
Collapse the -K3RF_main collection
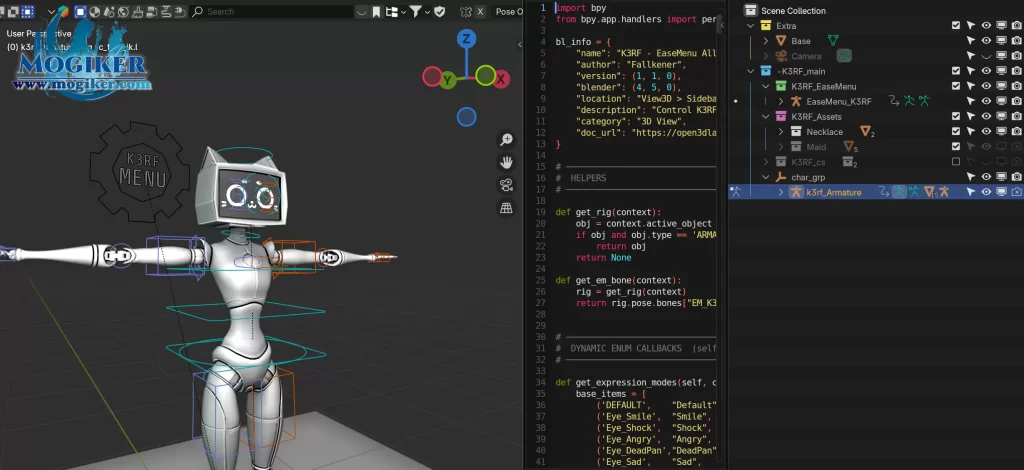tap(751, 70)
